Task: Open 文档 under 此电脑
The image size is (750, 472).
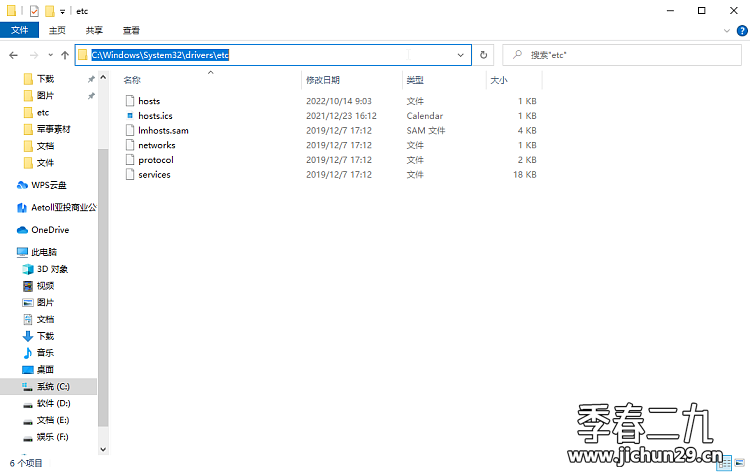Action: pos(45,319)
